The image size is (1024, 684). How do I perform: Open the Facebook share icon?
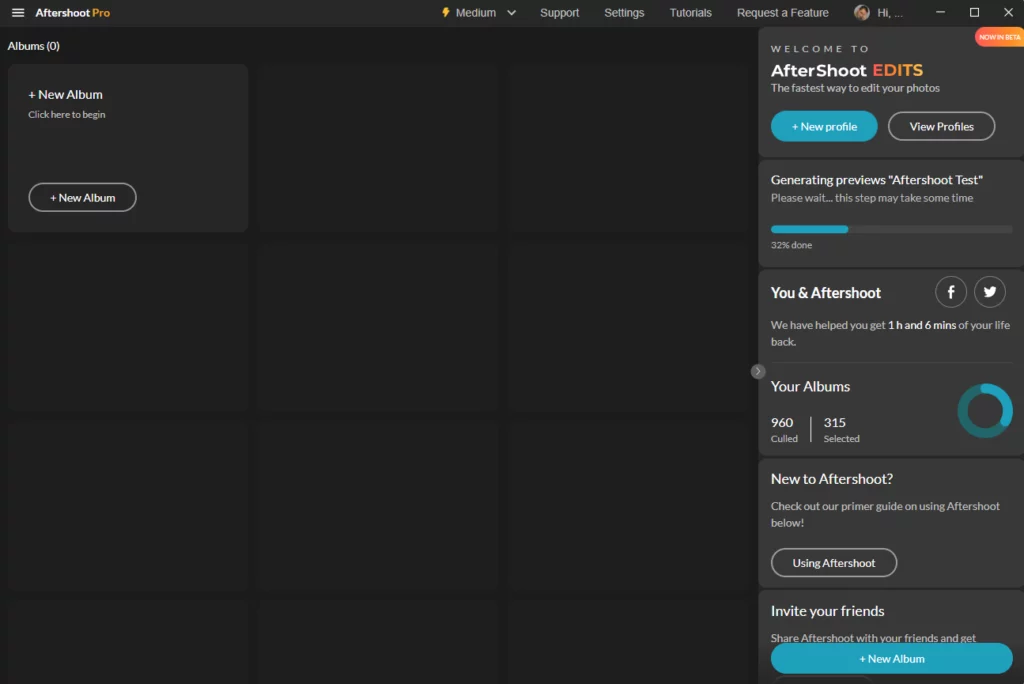pyautogui.click(x=951, y=292)
